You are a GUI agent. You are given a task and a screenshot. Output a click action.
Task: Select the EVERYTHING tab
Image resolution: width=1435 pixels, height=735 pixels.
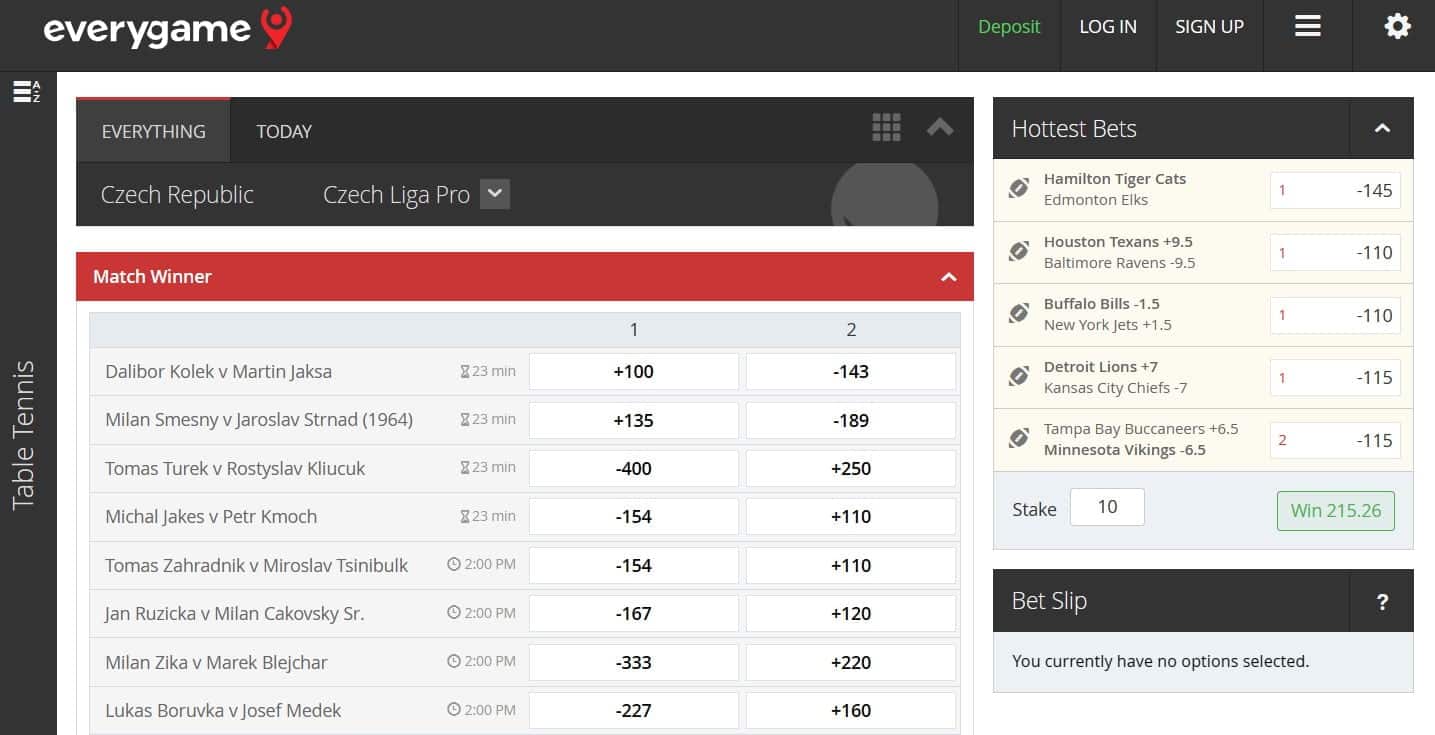[x=153, y=131]
